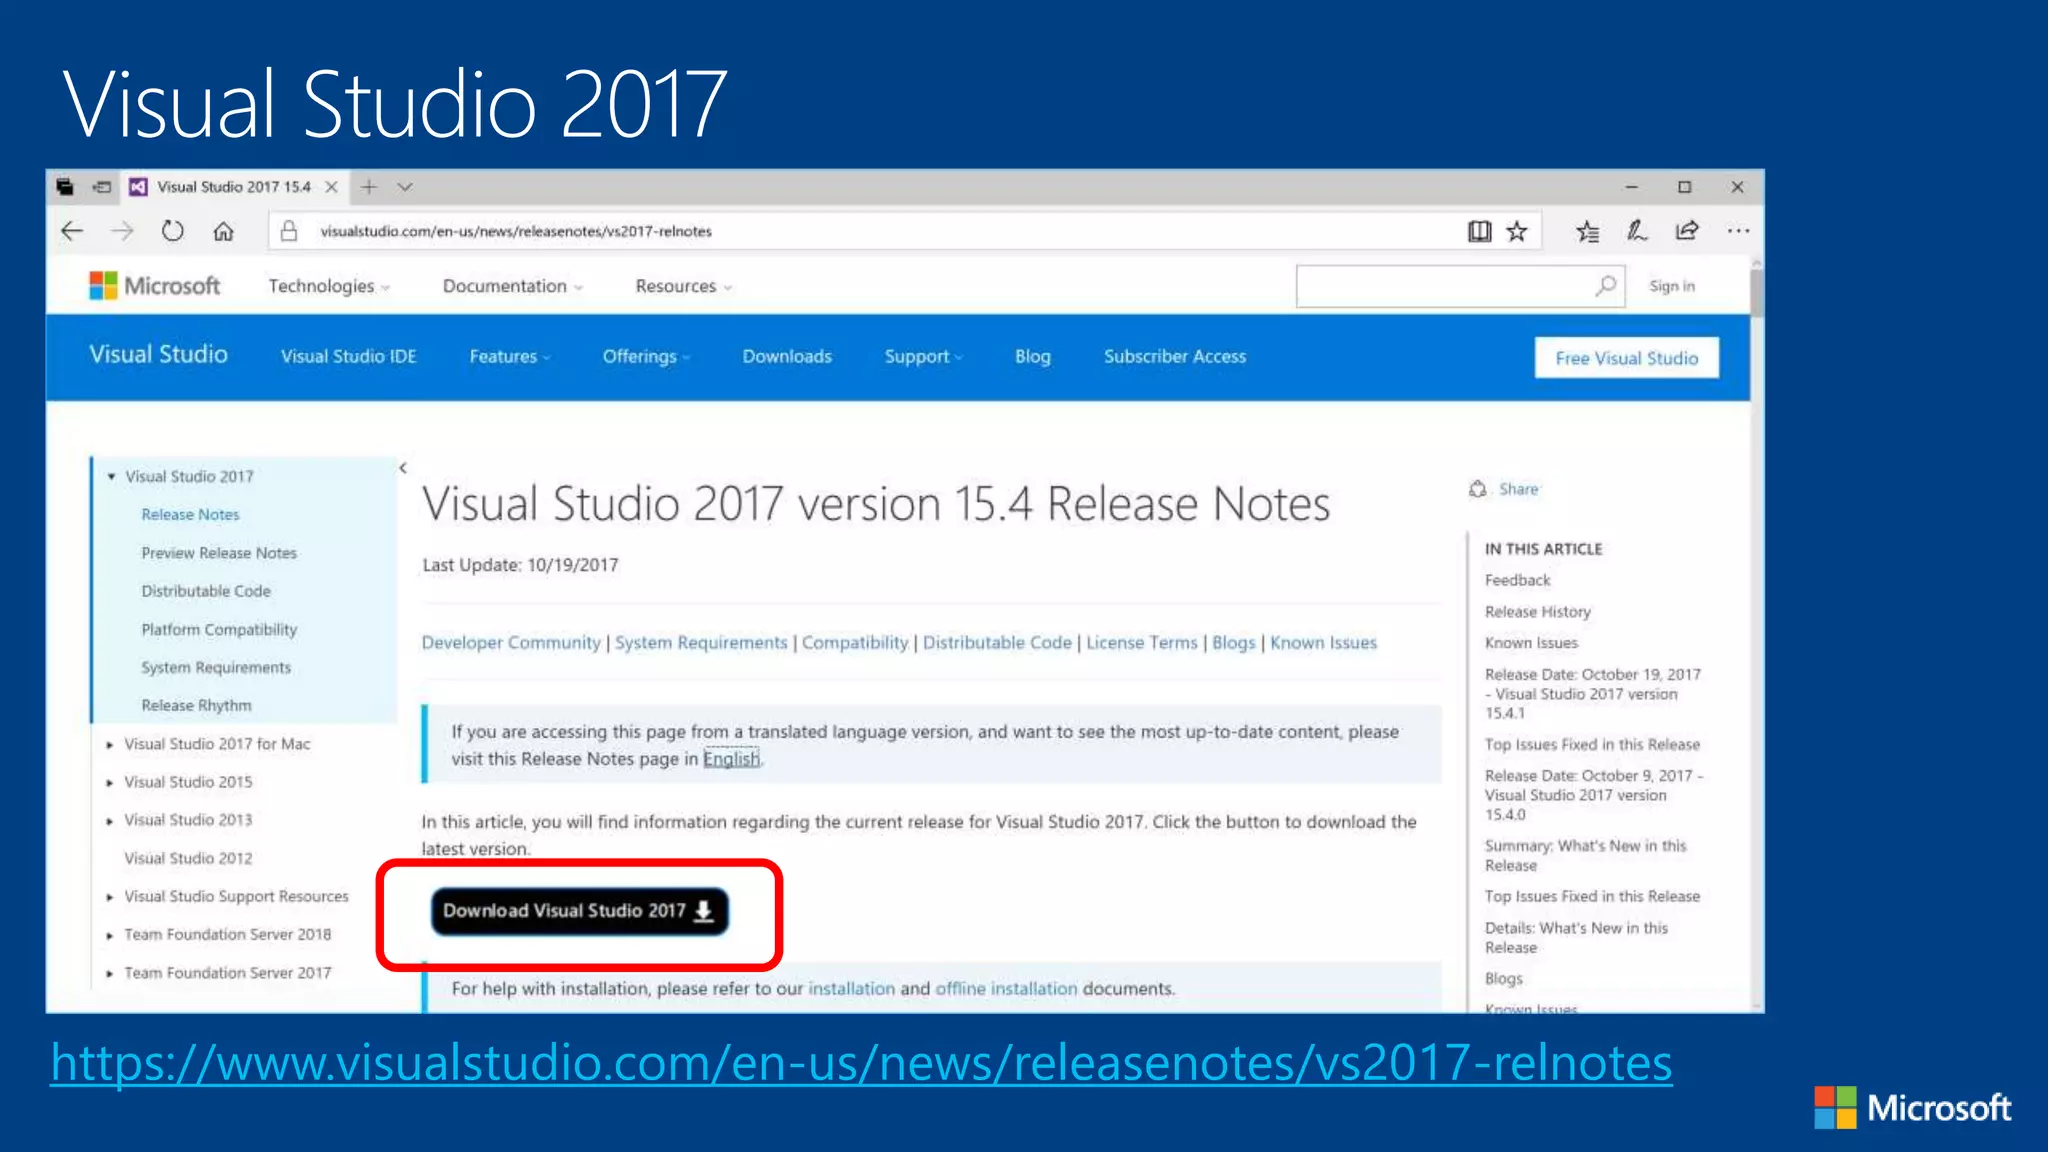Open the Known Issues link in links row
The height and width of the screenshot is (1152, 2048).
pyautogui.click(x=1323, y=643)
